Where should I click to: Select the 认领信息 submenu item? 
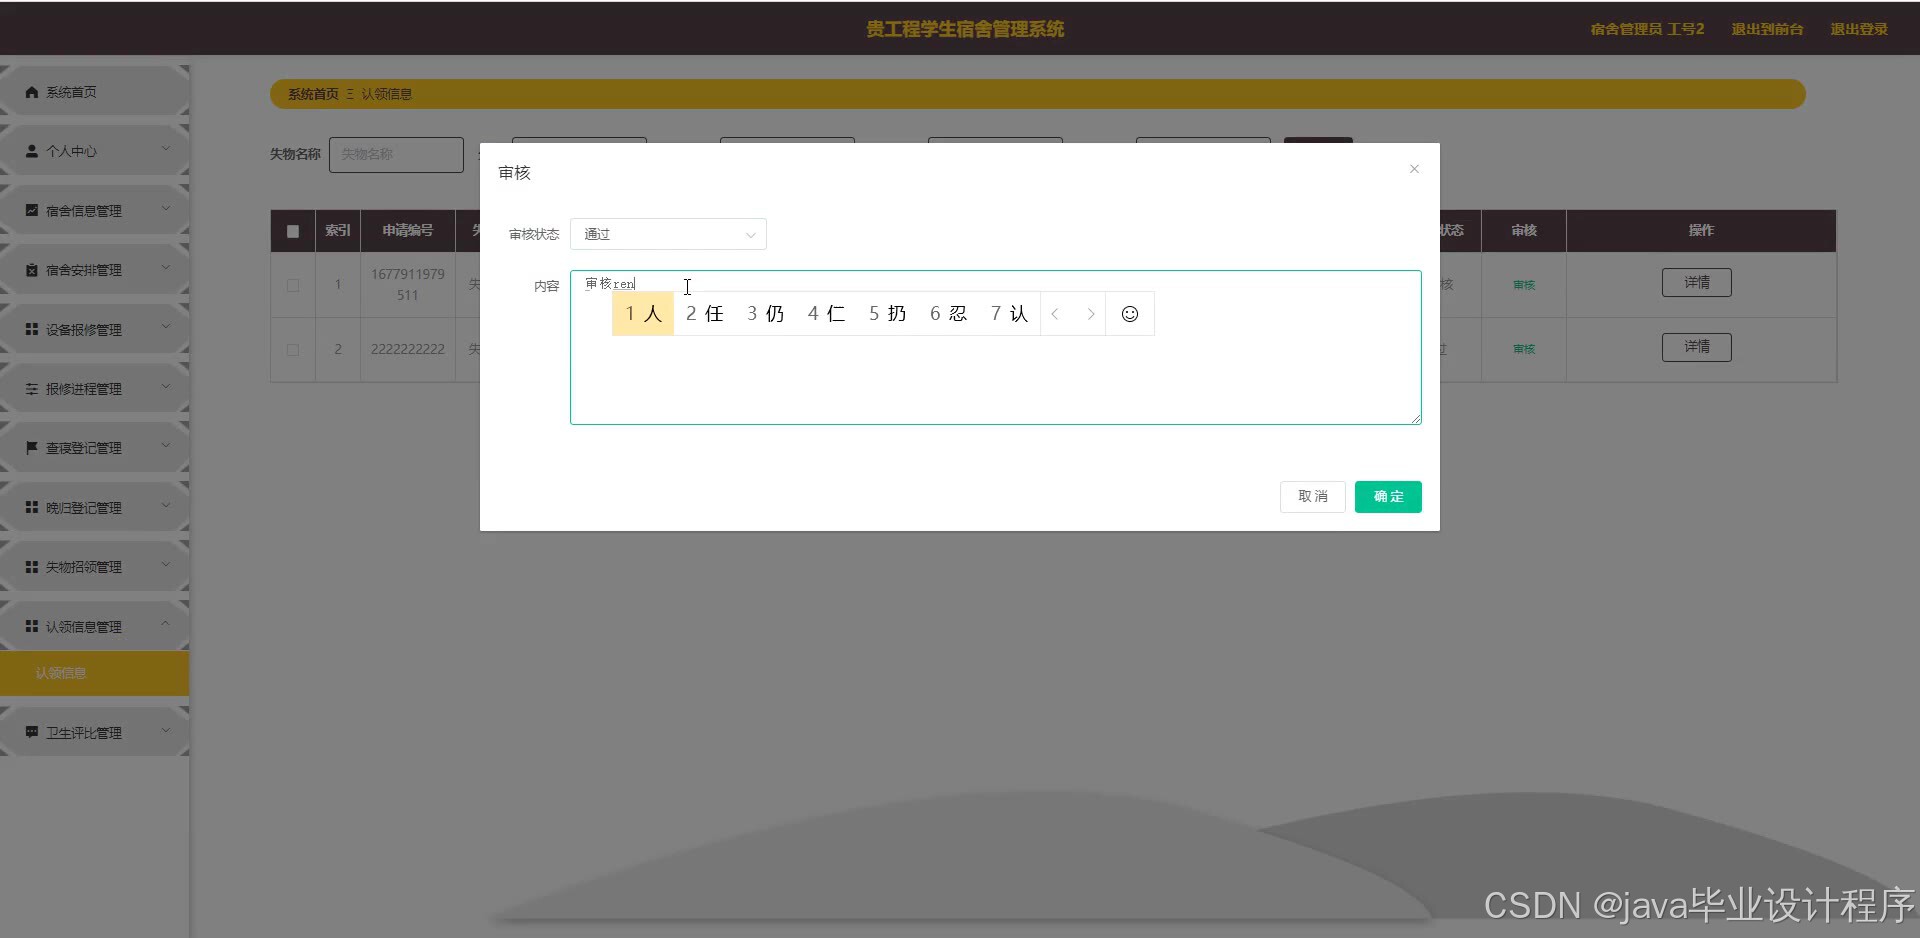pyautogui.click(x=95, y=673)
